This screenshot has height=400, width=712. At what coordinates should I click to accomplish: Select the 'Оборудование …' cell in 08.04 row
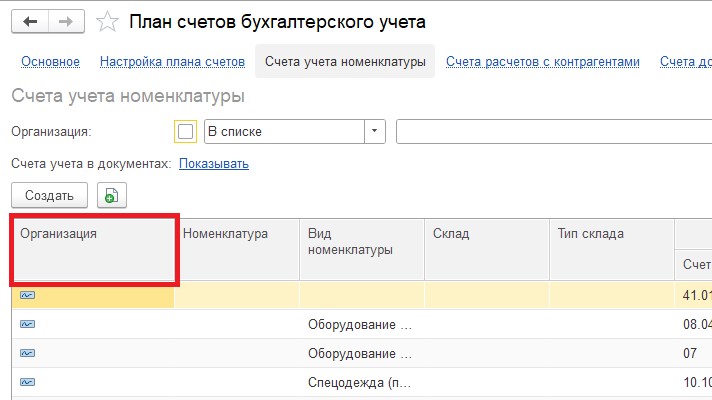362,325
